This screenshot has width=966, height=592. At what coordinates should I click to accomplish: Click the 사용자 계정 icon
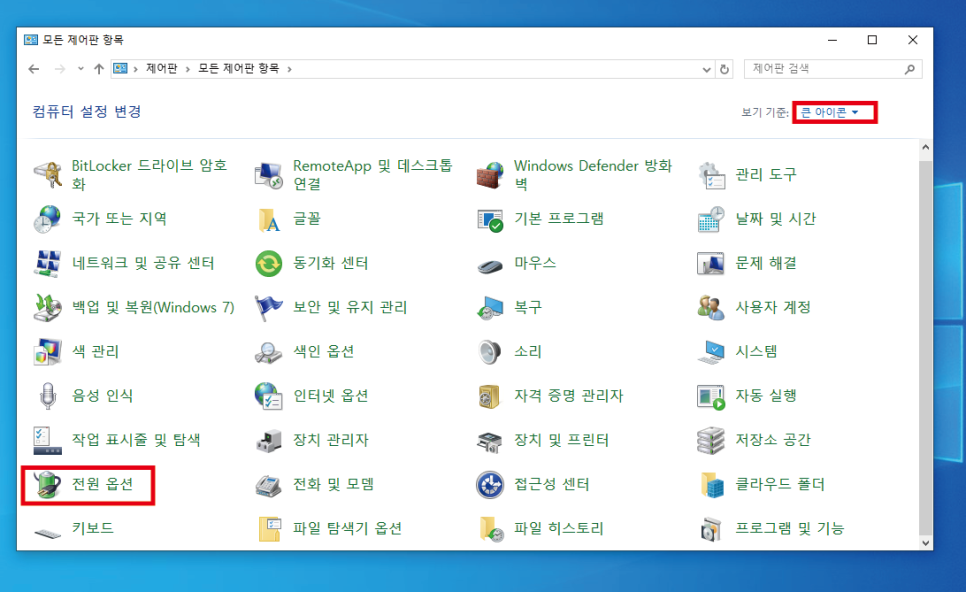tap(711, 307)
